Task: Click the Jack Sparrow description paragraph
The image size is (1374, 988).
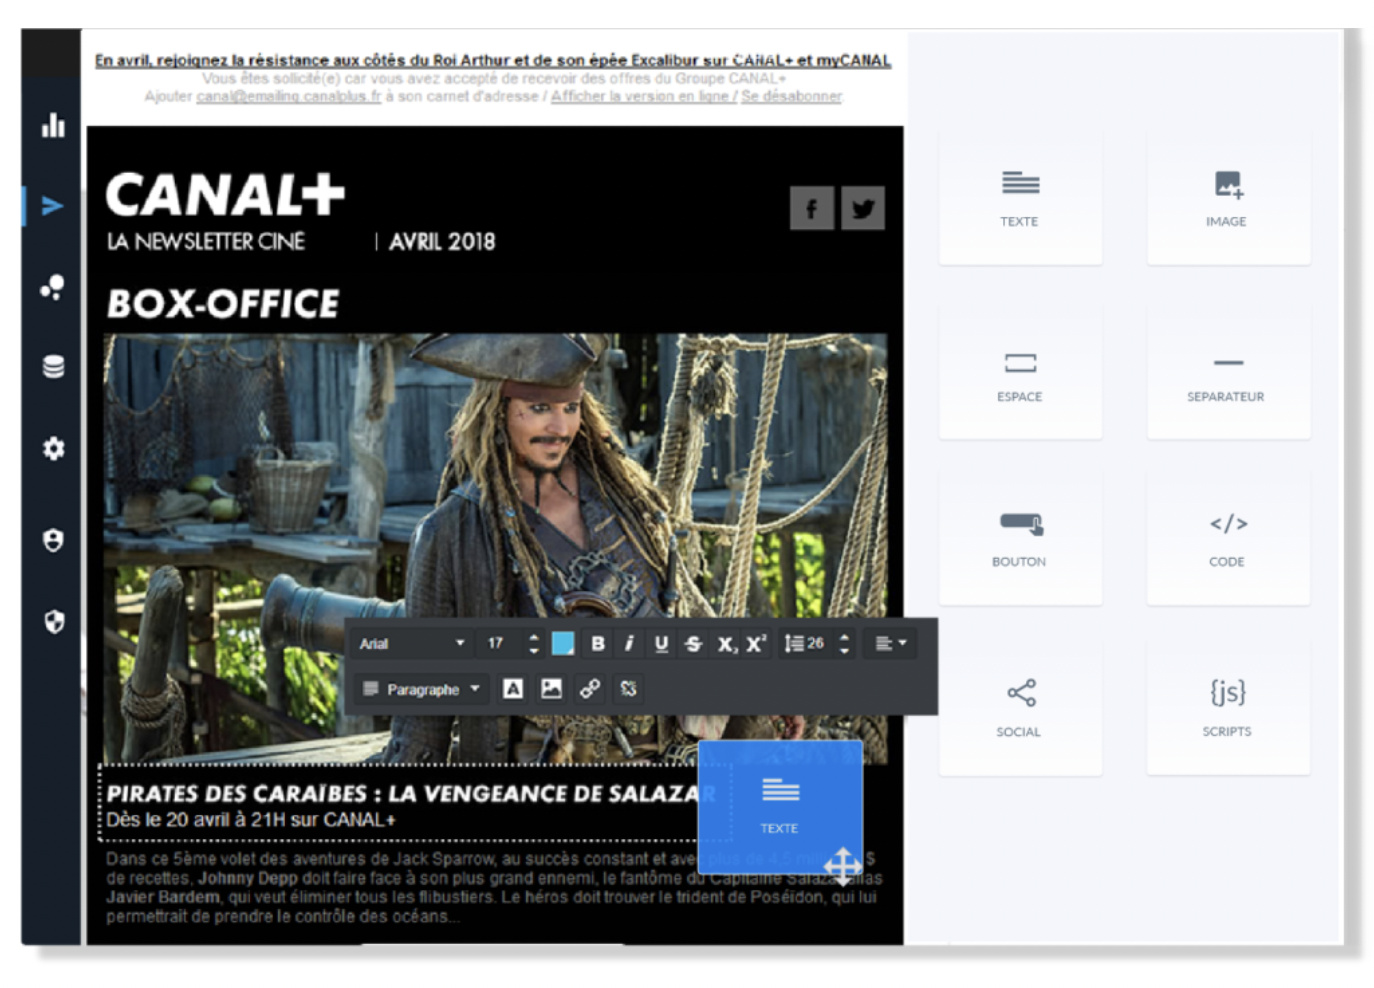Action: (x=494, y=887)
